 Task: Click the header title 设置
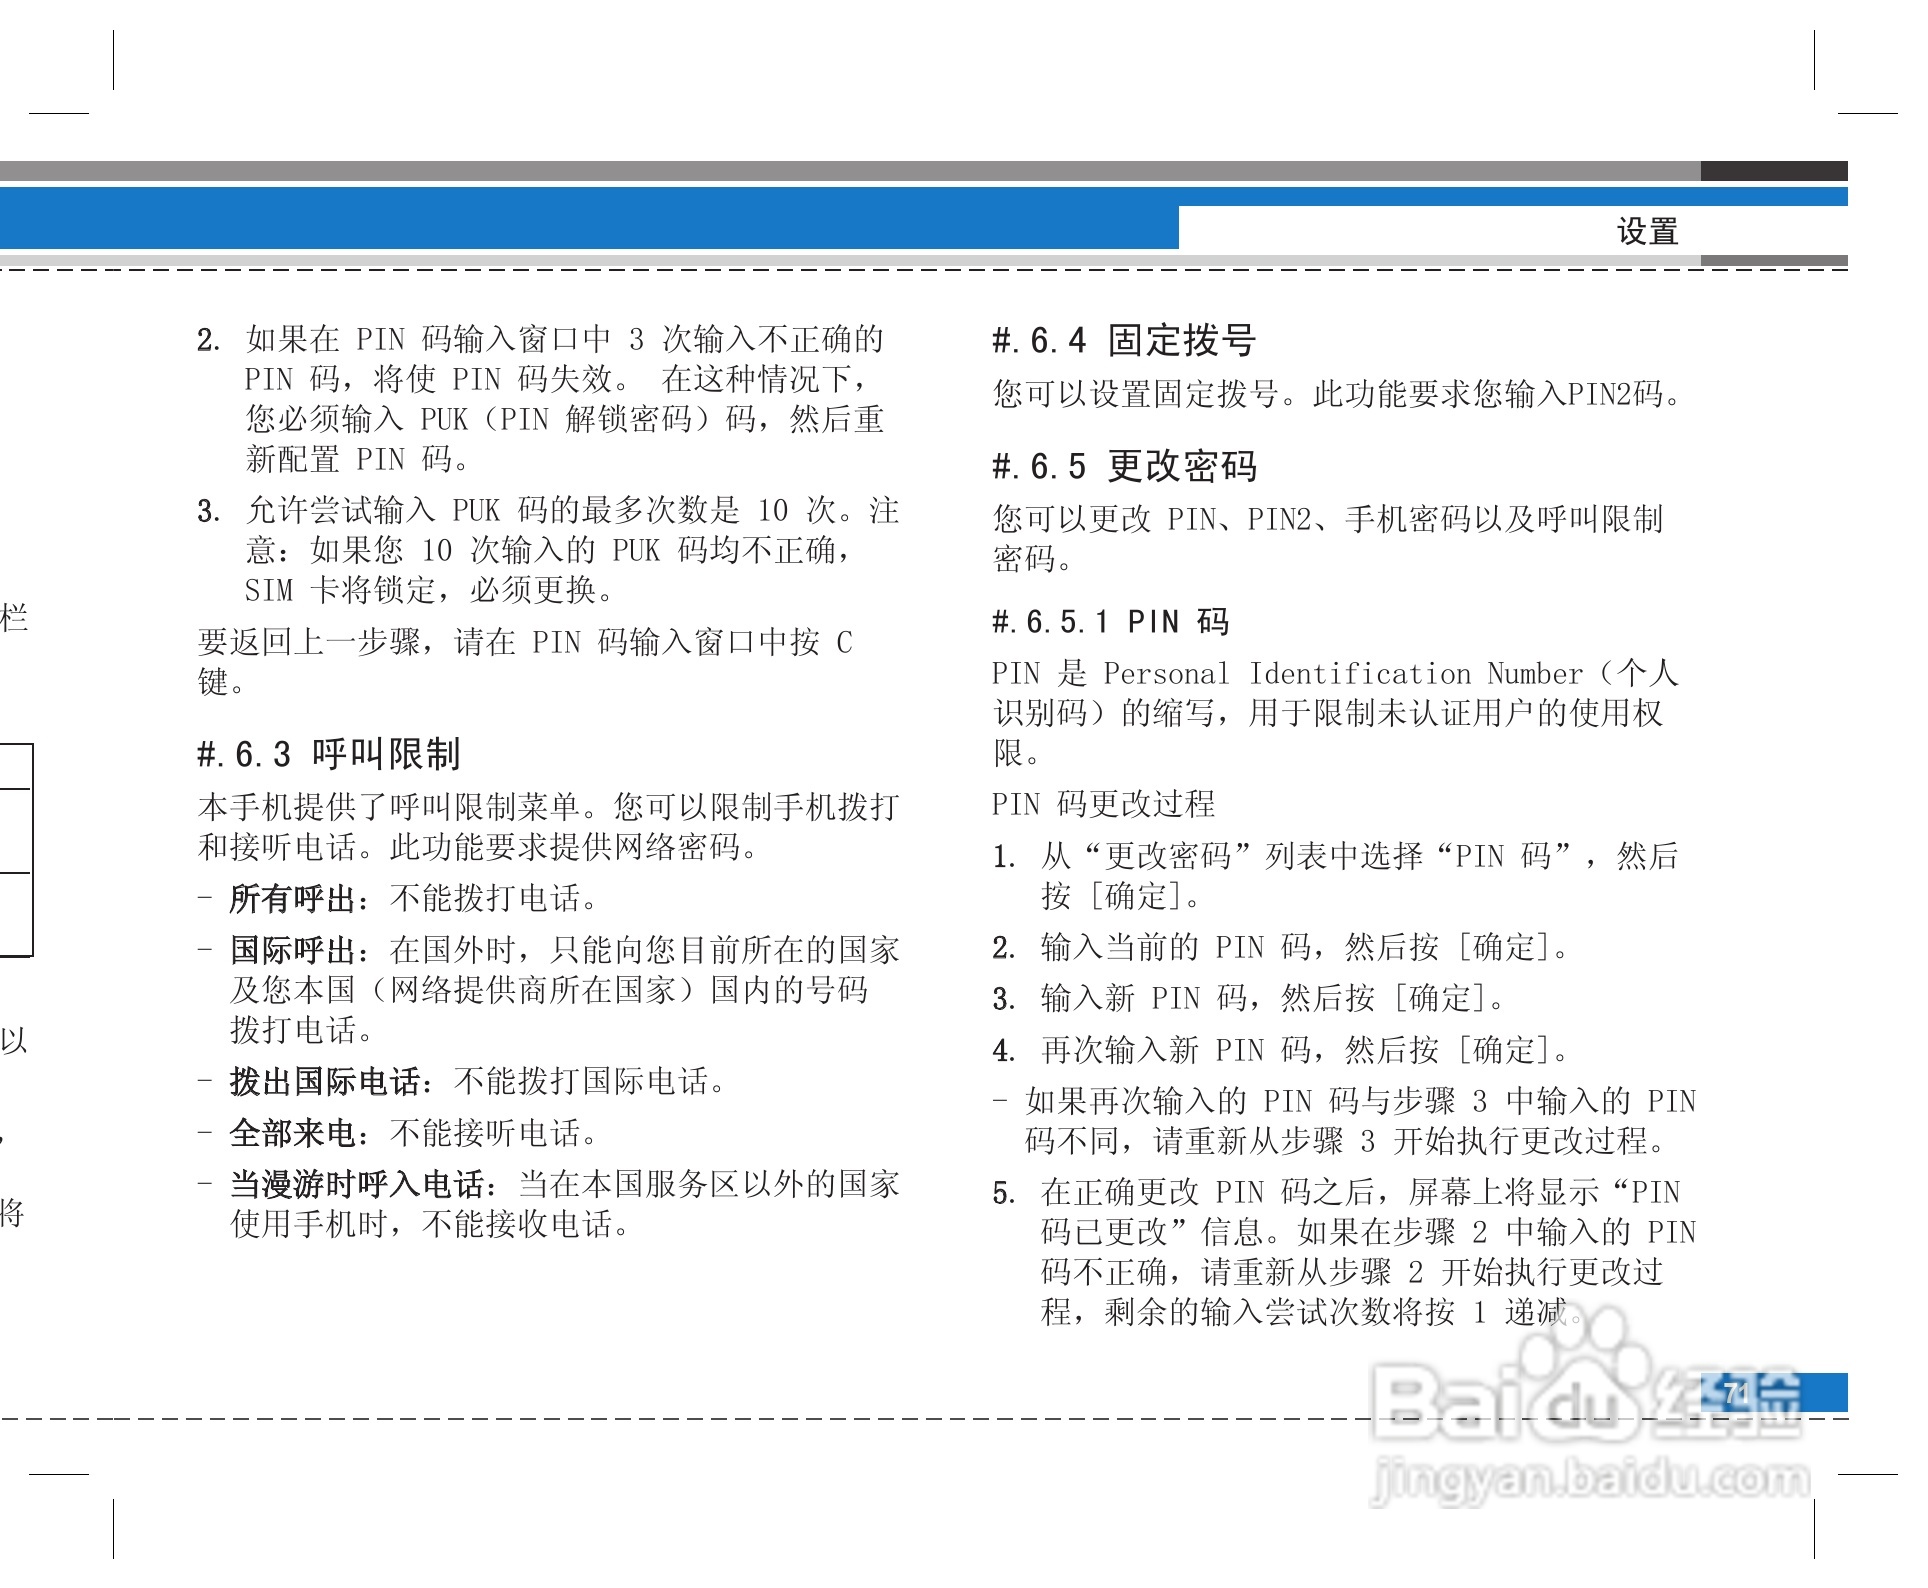click(1647, 231)
